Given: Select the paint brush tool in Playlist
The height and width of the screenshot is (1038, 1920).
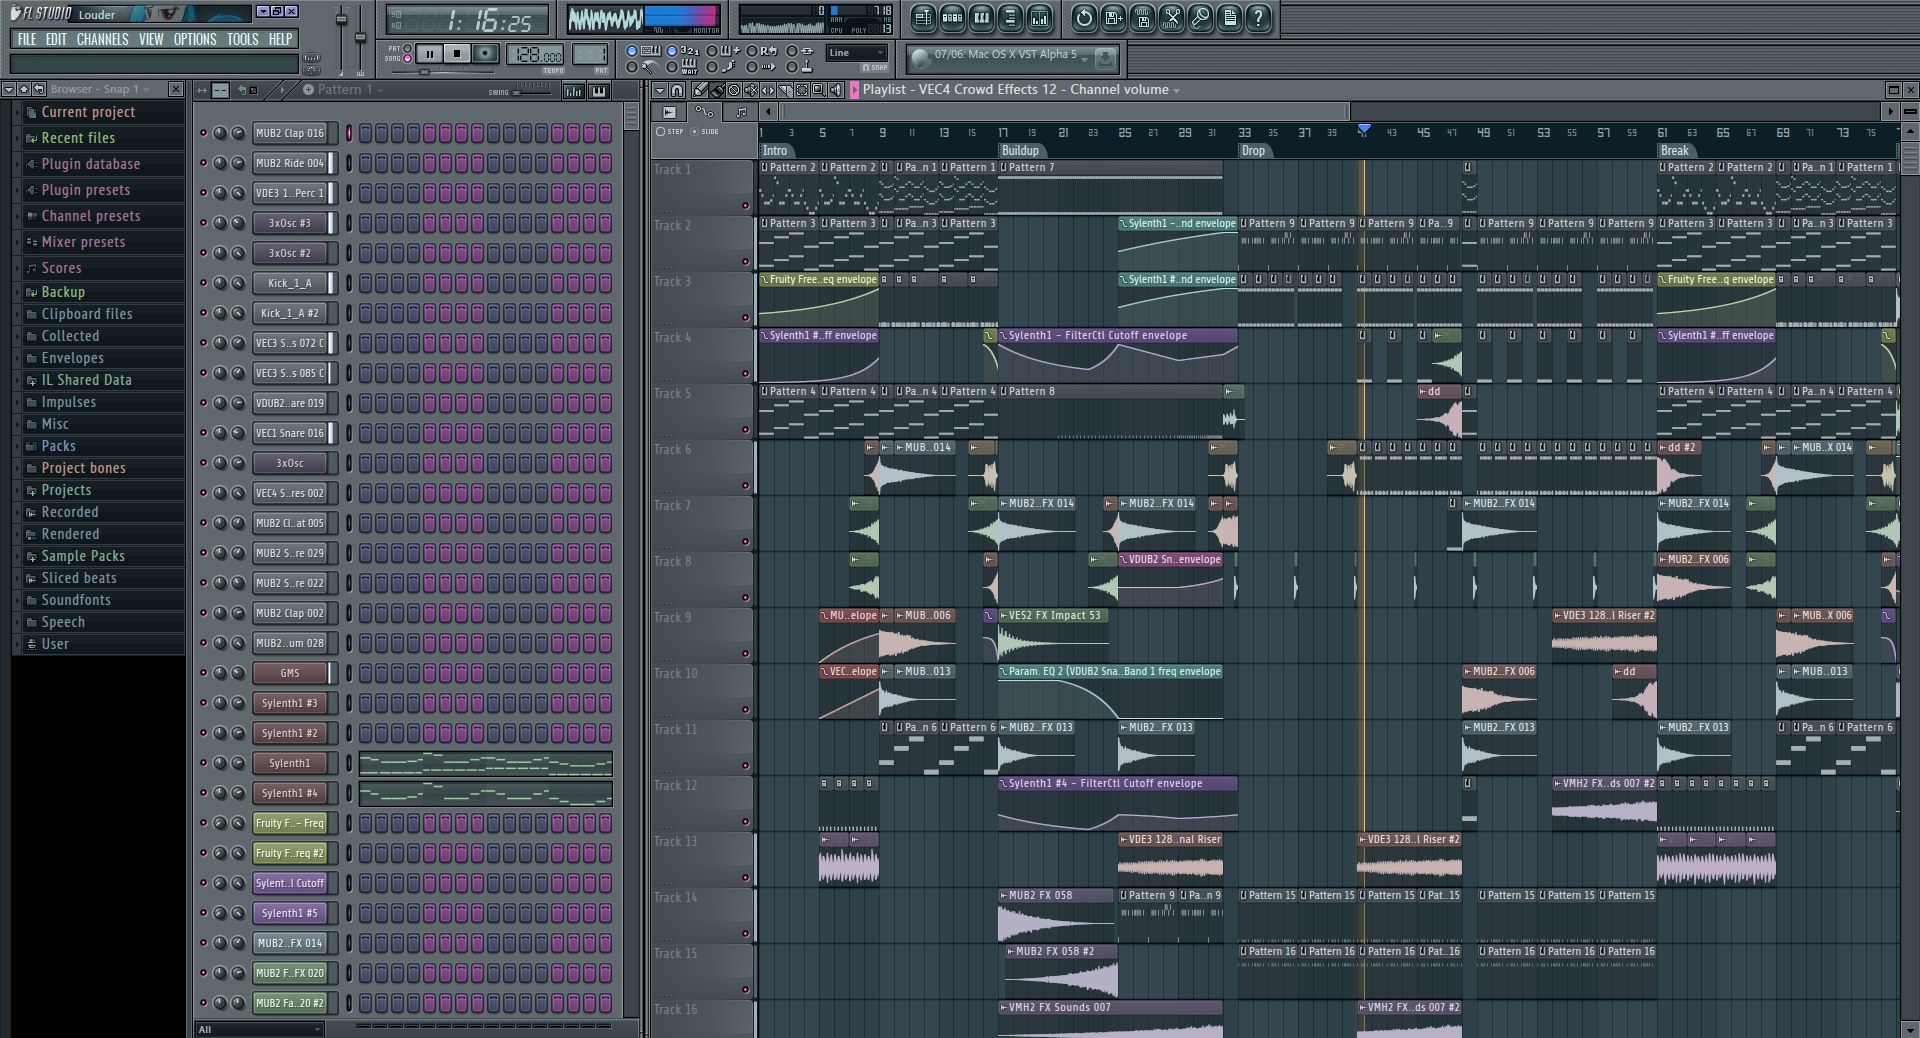Looking at the screenshot, I should [x=717, y=90].
